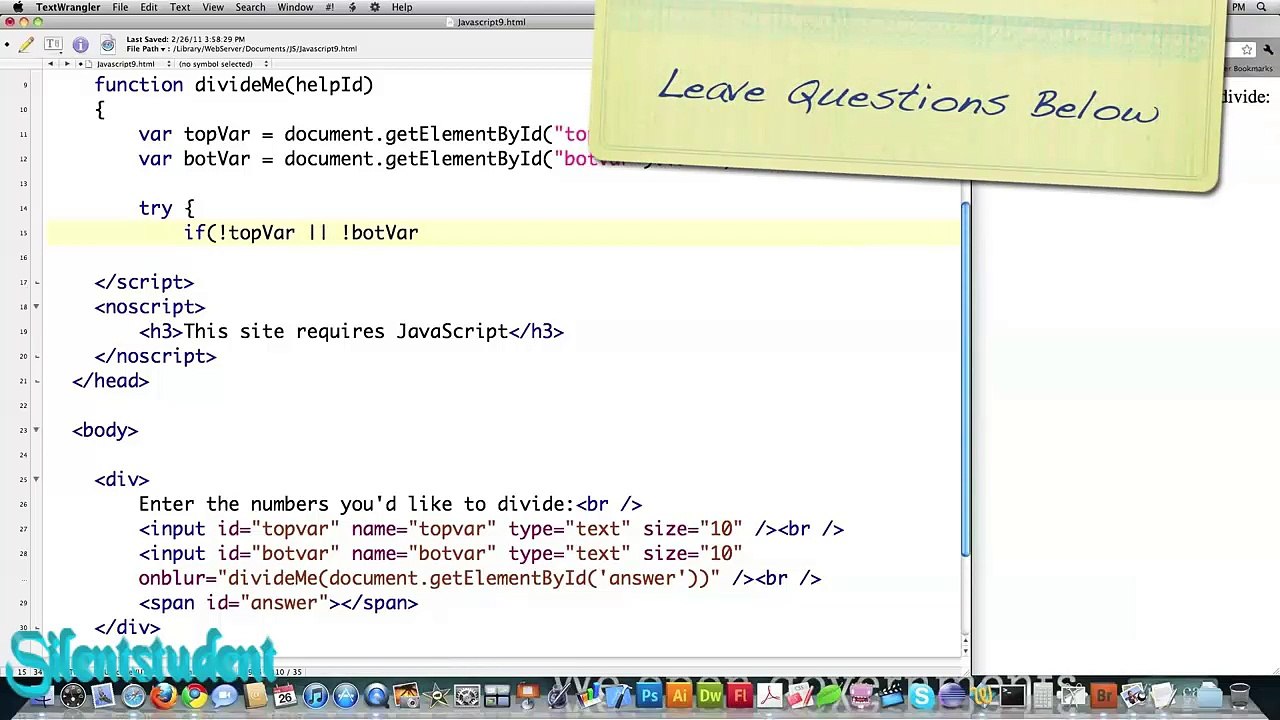Open Skype from the Dock

coord(922,696)
